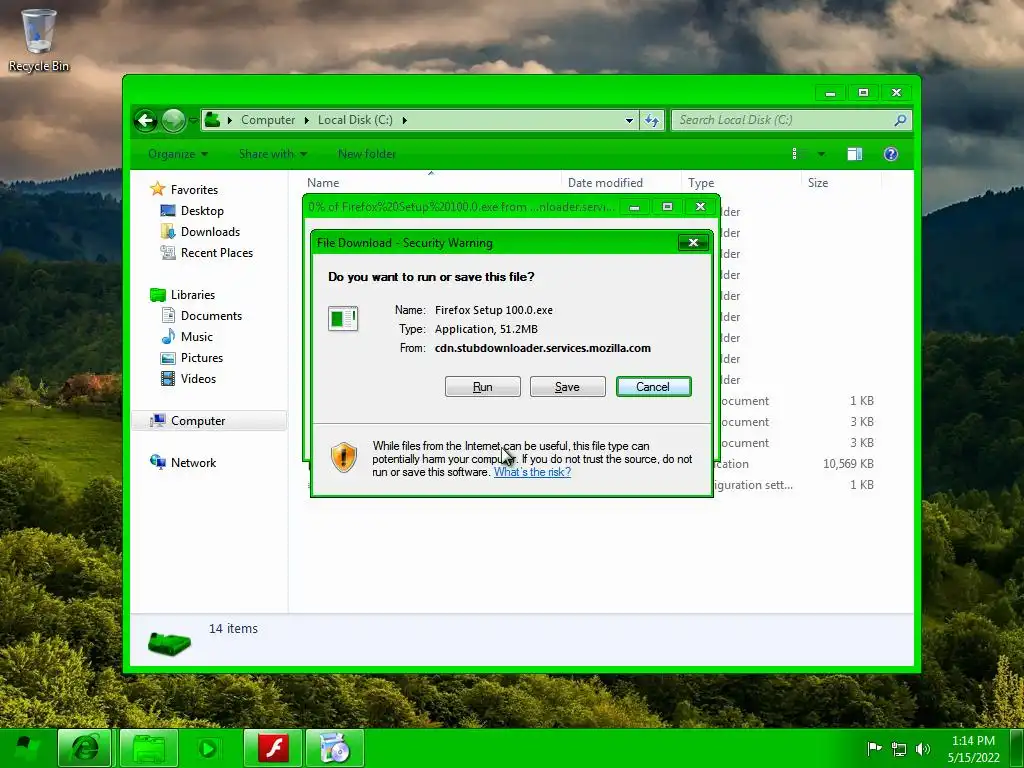The height and width of the screenshot is (768, 1024).
Task: Select Network in navigation pane
Action: 193,462
